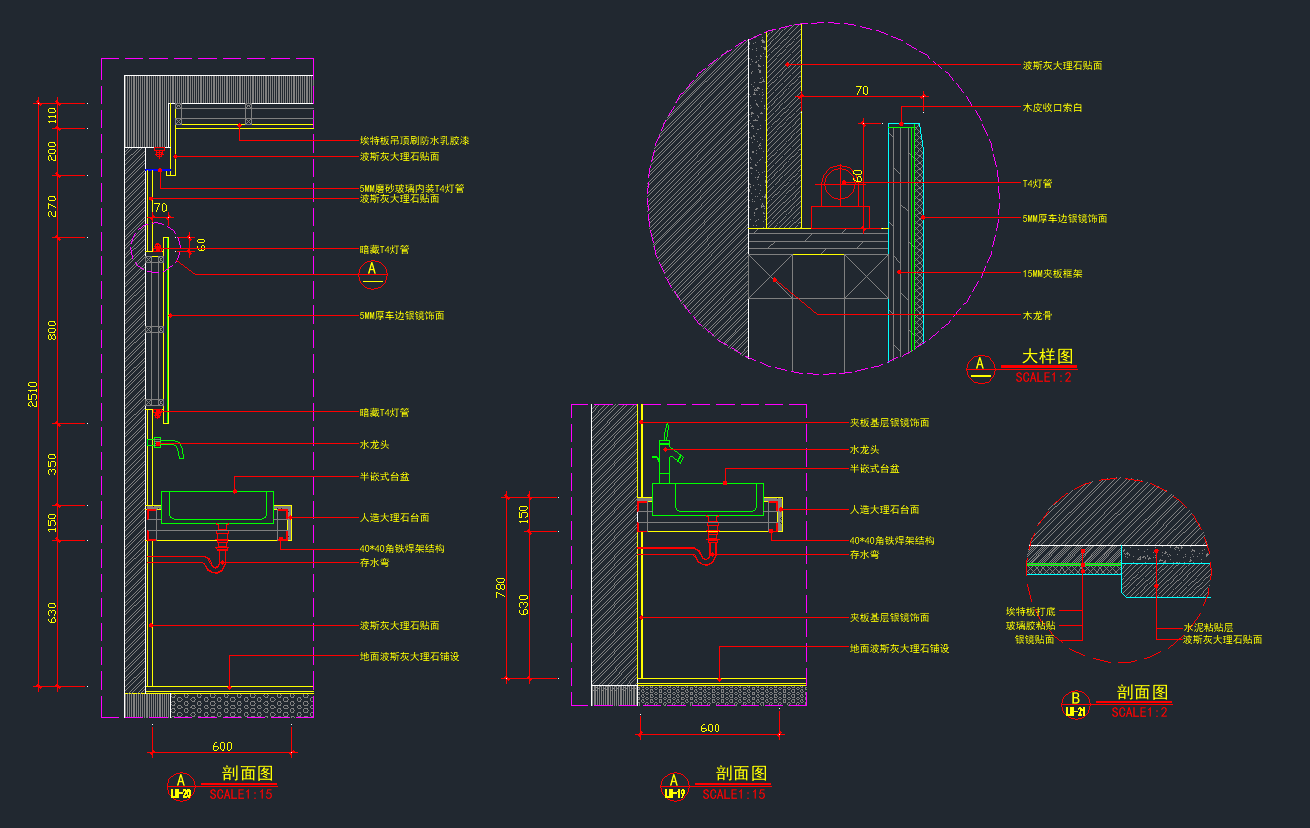Screen dimensions: 1310x828
Task: Select the 埃特板打底 label in section B
Action: pyautogui.click(x=1029, y=611)
